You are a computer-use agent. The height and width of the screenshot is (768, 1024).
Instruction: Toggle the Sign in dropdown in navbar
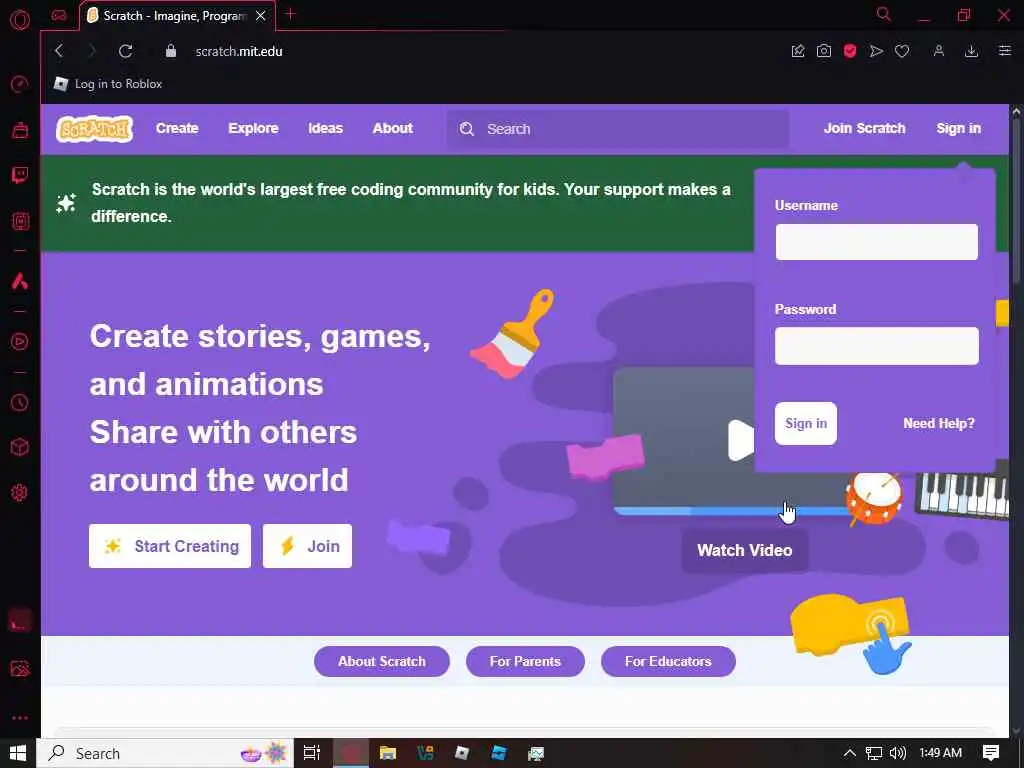[958, 129]
